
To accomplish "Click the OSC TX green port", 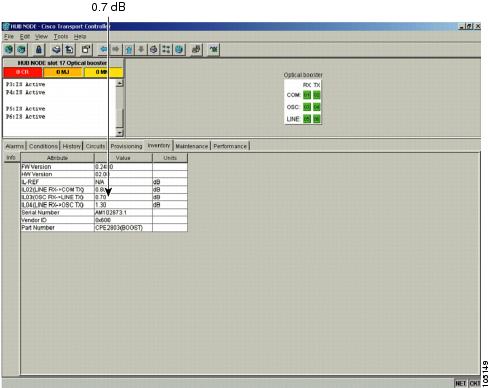I will click(x=316, y=107).
